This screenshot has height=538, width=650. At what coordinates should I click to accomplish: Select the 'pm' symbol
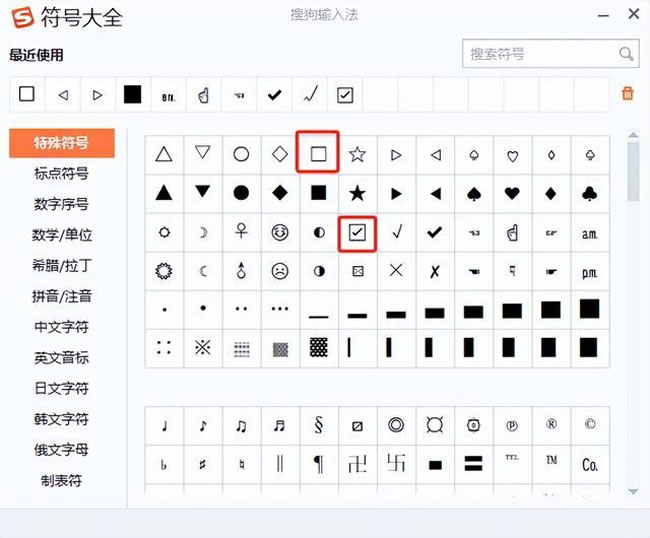pos(589,273)
